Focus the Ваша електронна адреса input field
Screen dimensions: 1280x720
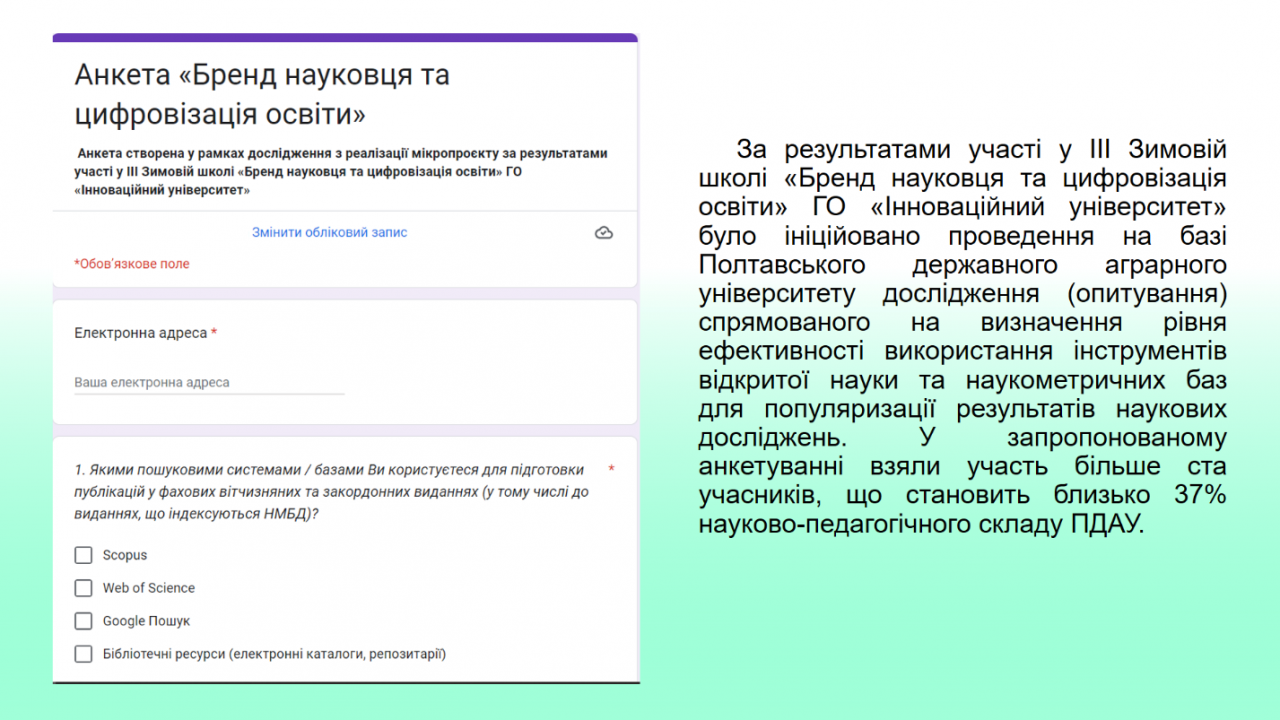click(209, 383)
